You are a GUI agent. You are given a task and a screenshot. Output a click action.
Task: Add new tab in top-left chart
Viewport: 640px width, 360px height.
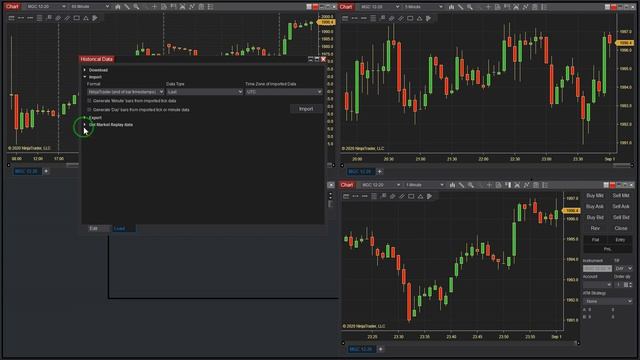[46, 171]
